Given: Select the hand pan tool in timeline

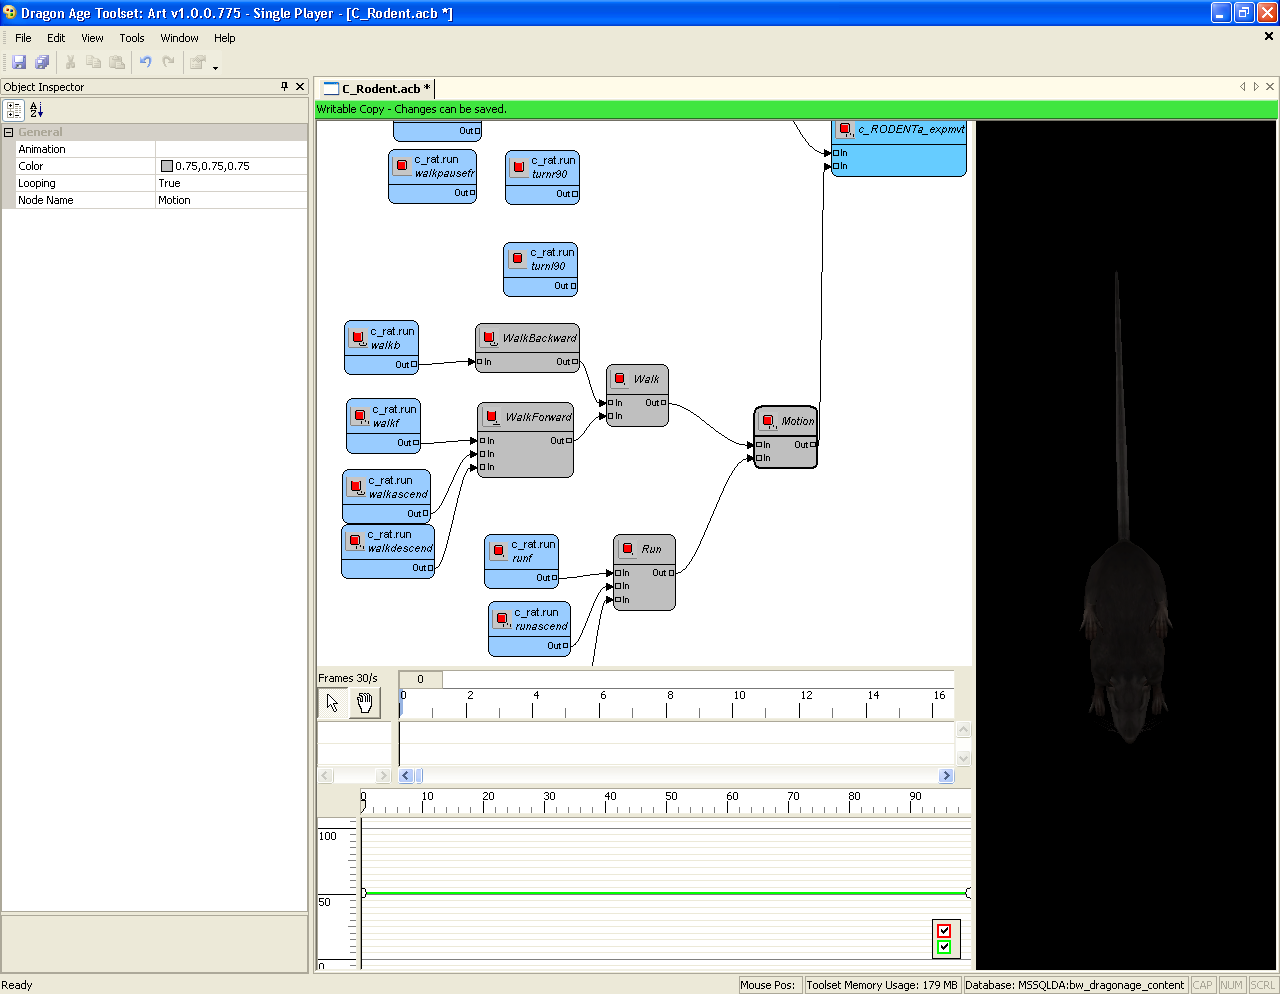Looking at the screenshot, I should (x=365, y=703).
